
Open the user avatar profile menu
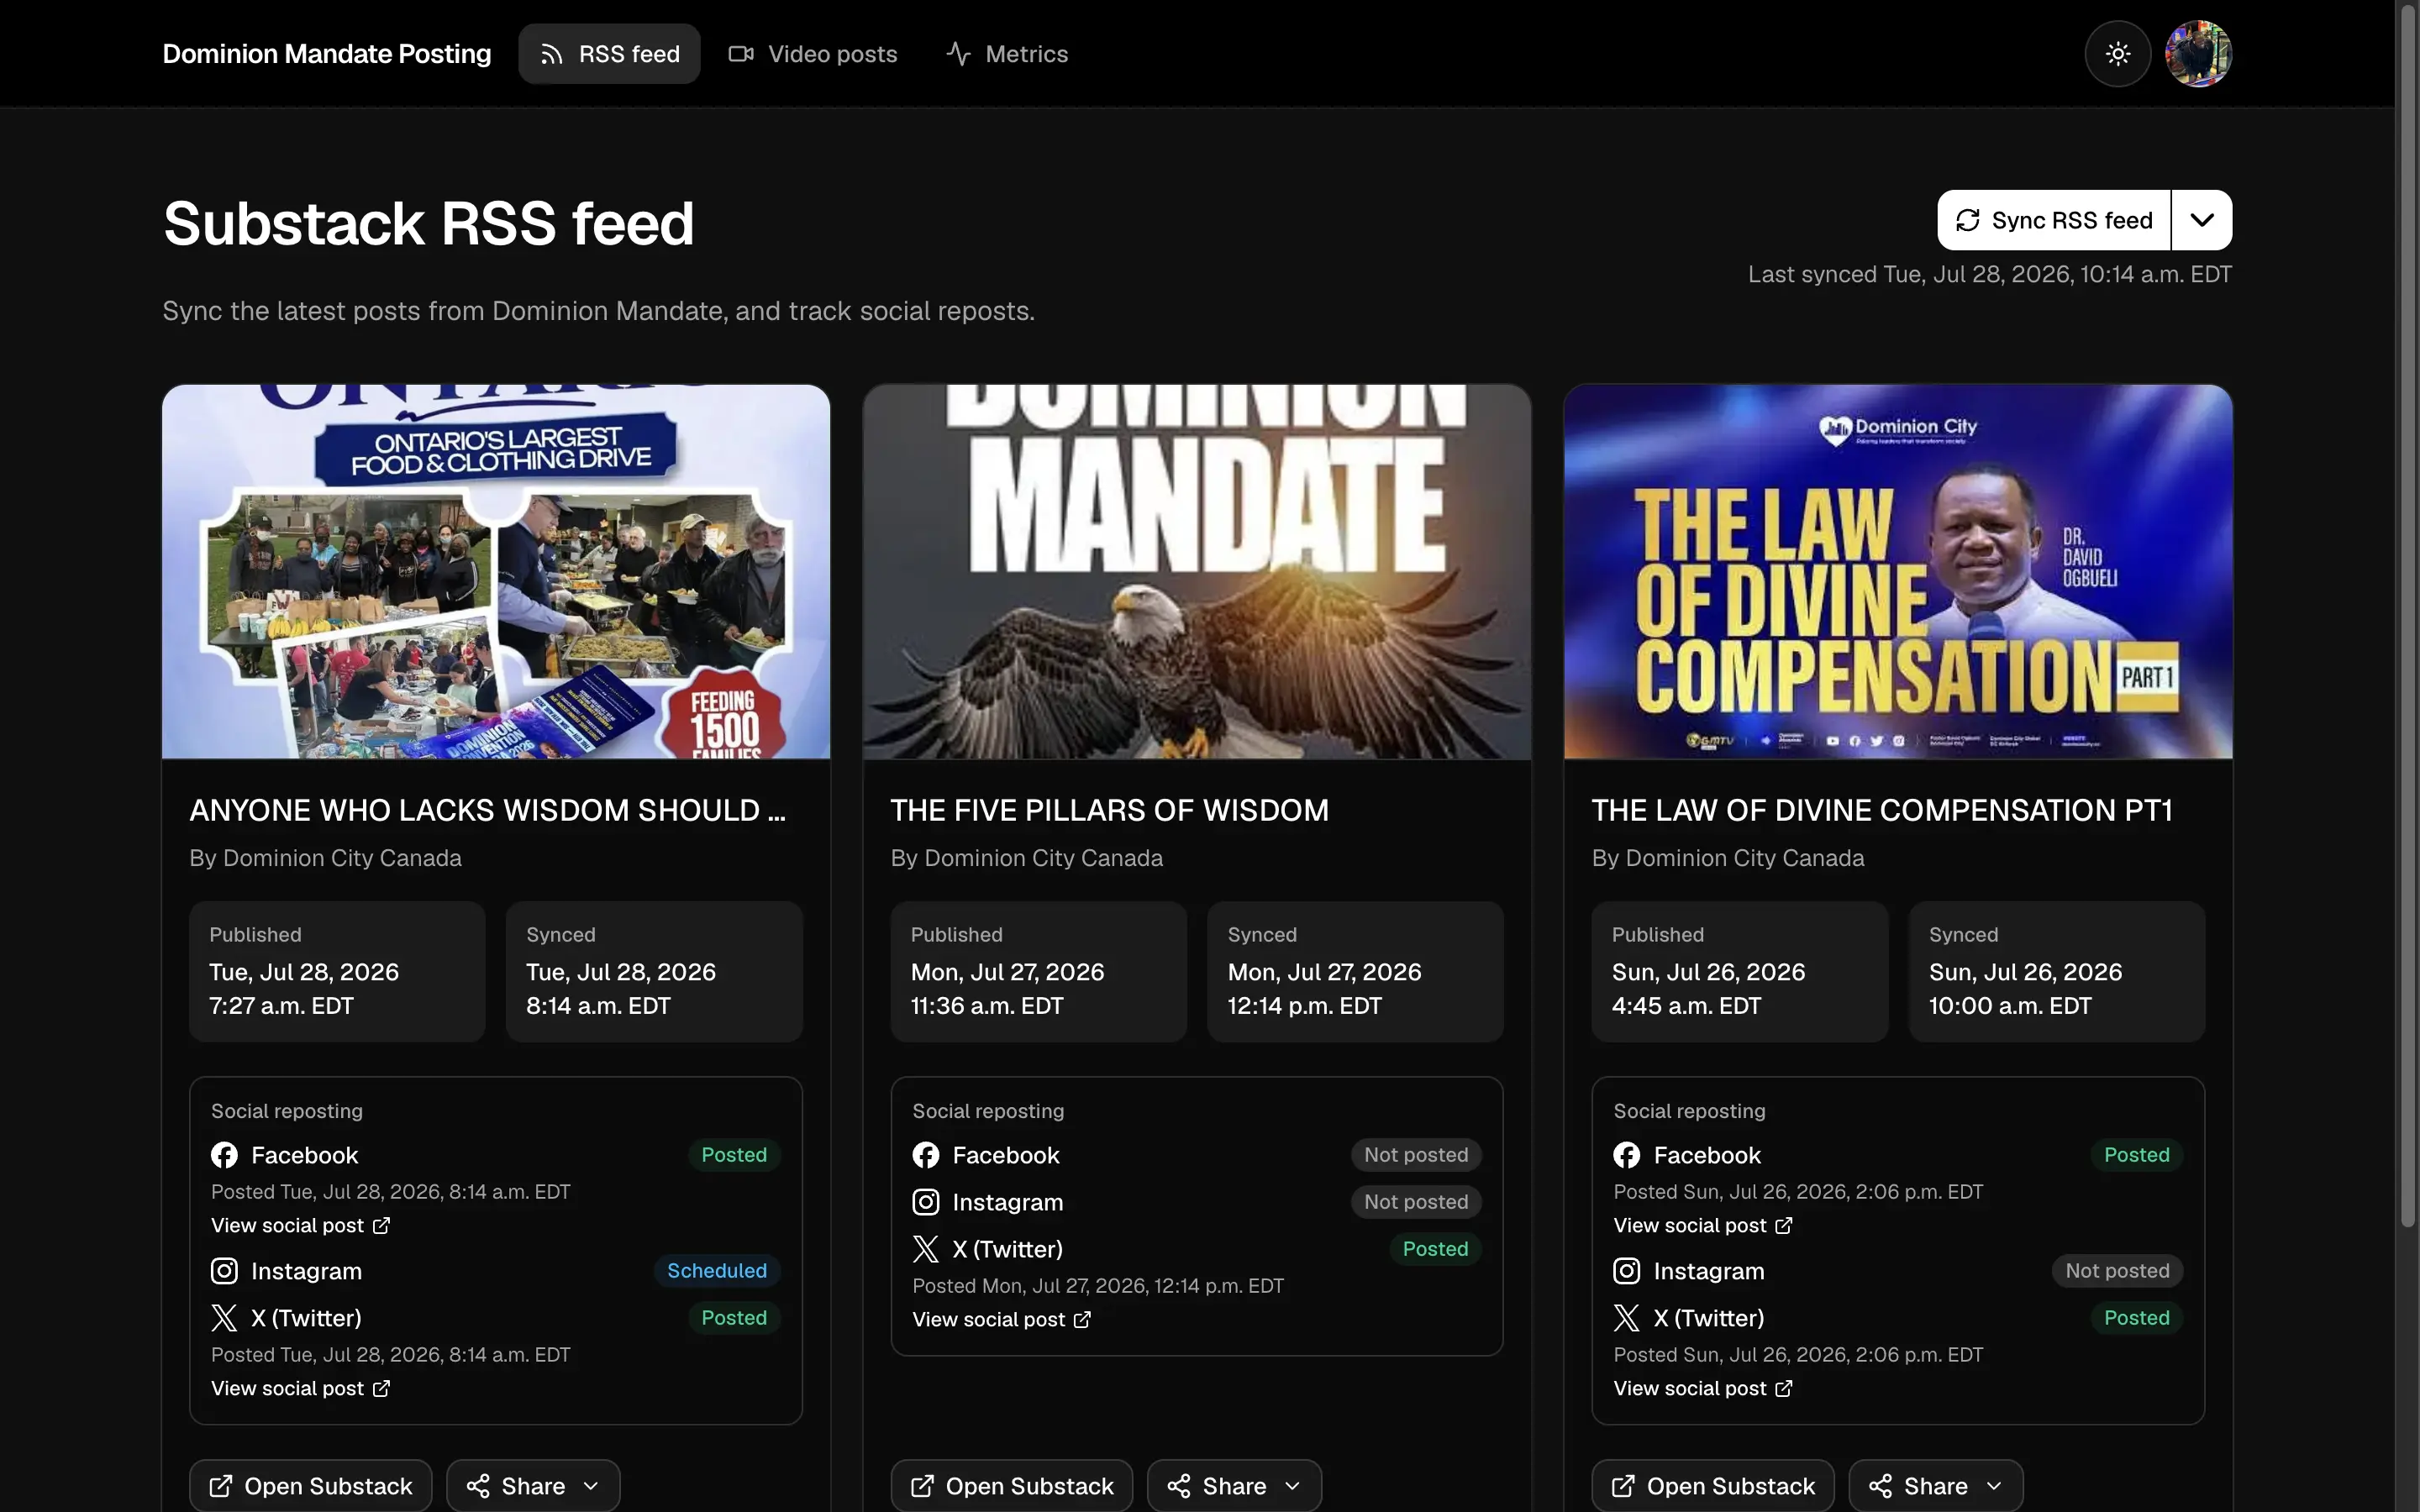pos(2198,54)
